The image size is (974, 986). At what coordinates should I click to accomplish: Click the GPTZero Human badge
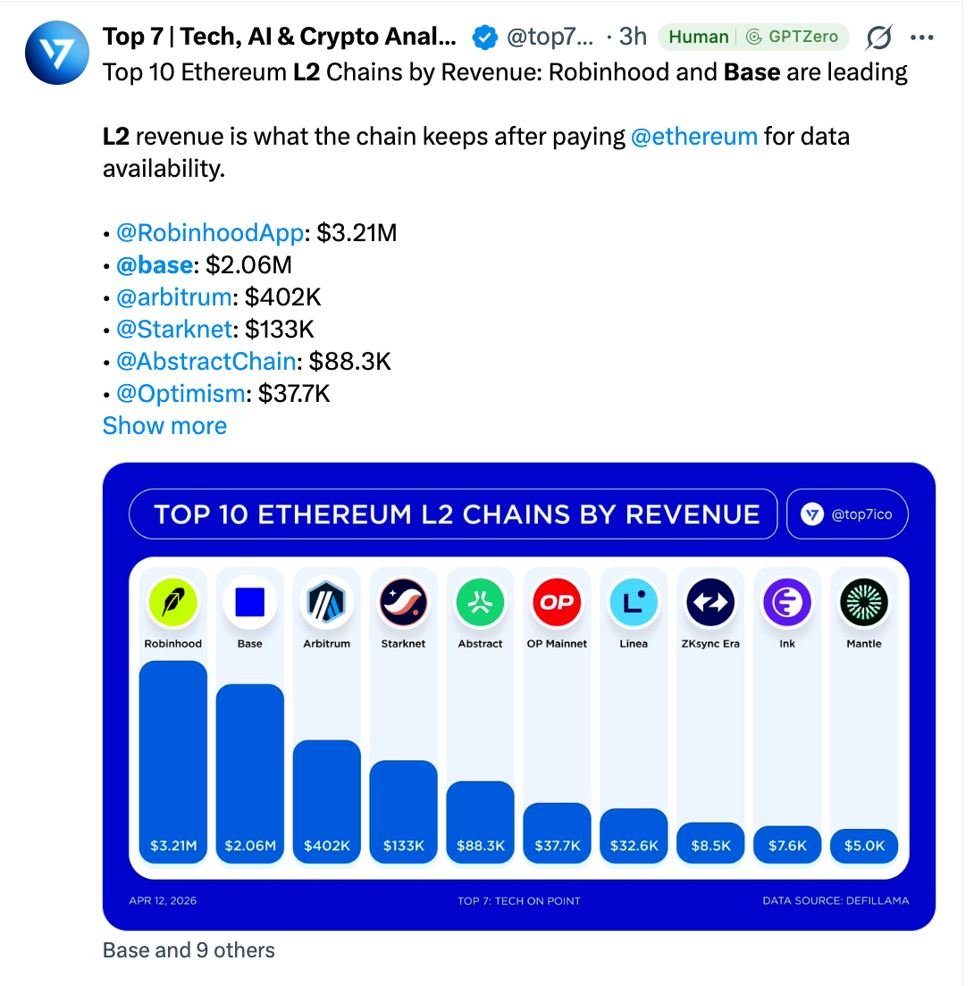click(753, 36)
